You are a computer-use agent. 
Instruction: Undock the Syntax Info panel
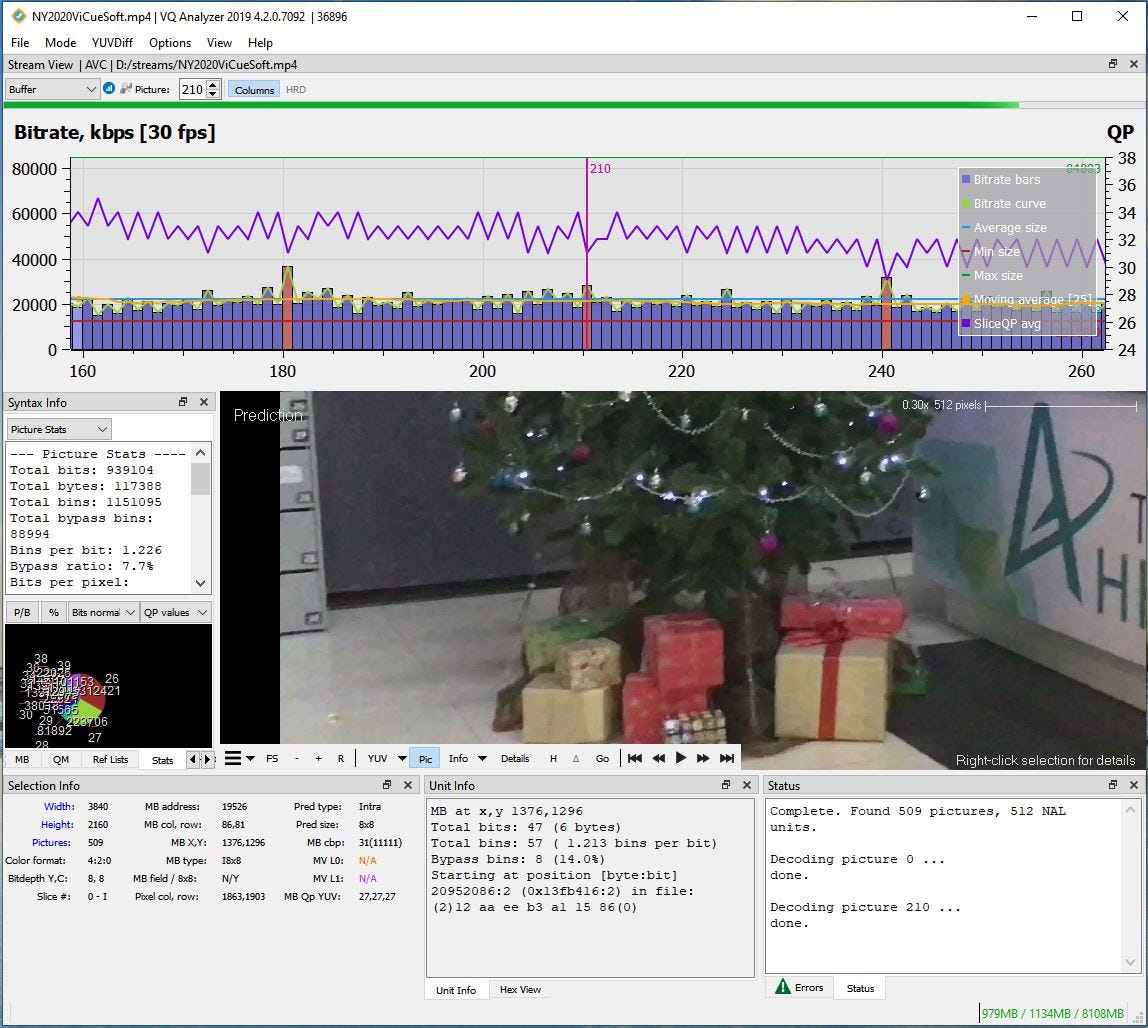coord(182,402)
